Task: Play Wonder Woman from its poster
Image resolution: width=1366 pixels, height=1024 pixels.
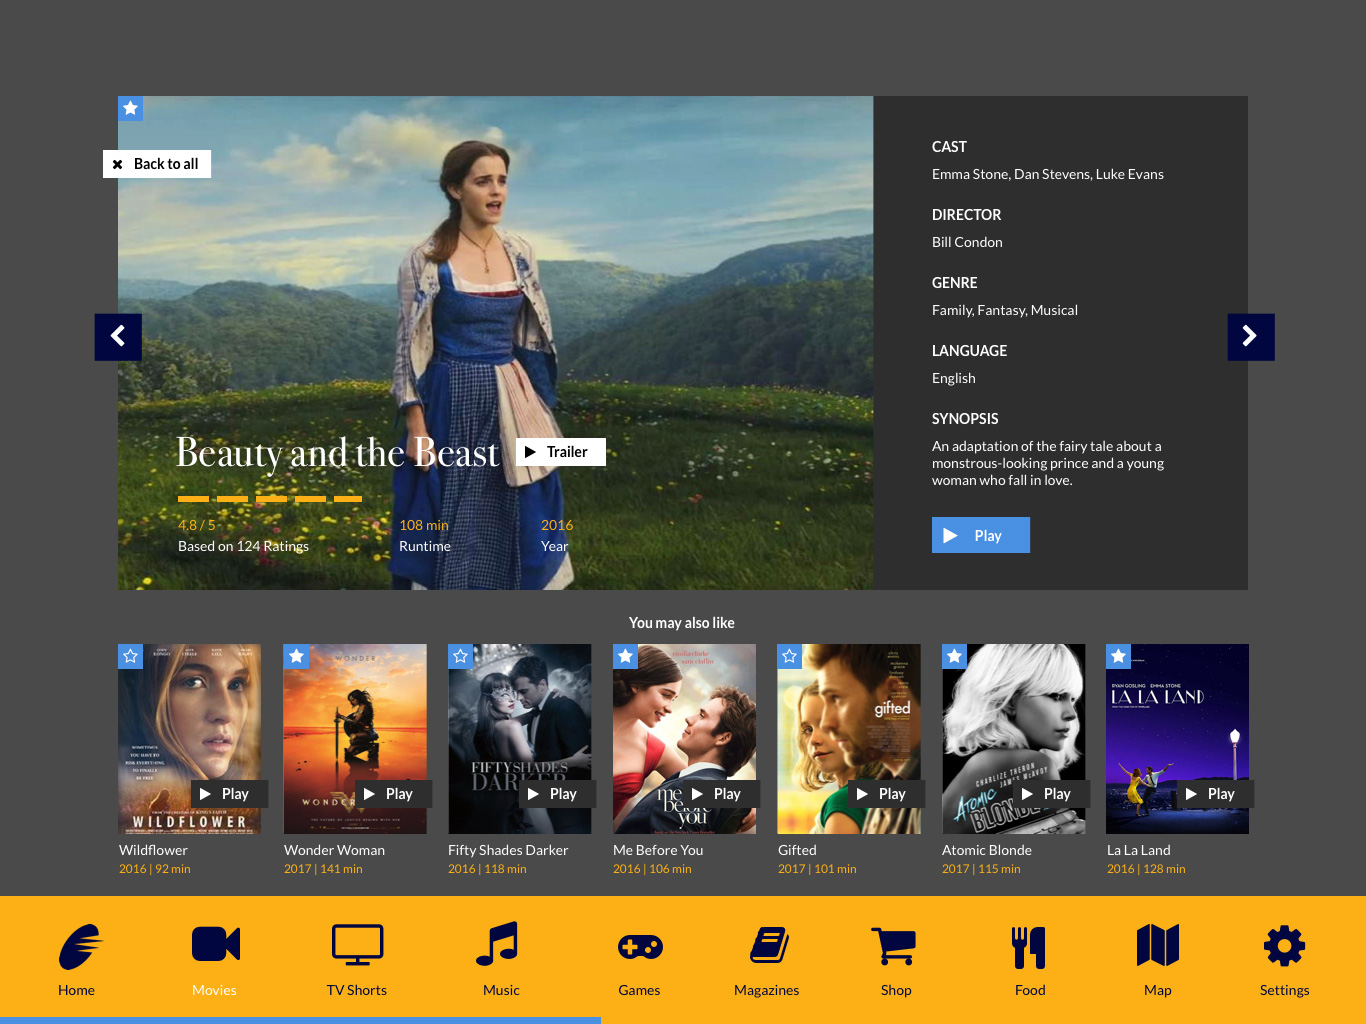Action: [394, 794]
